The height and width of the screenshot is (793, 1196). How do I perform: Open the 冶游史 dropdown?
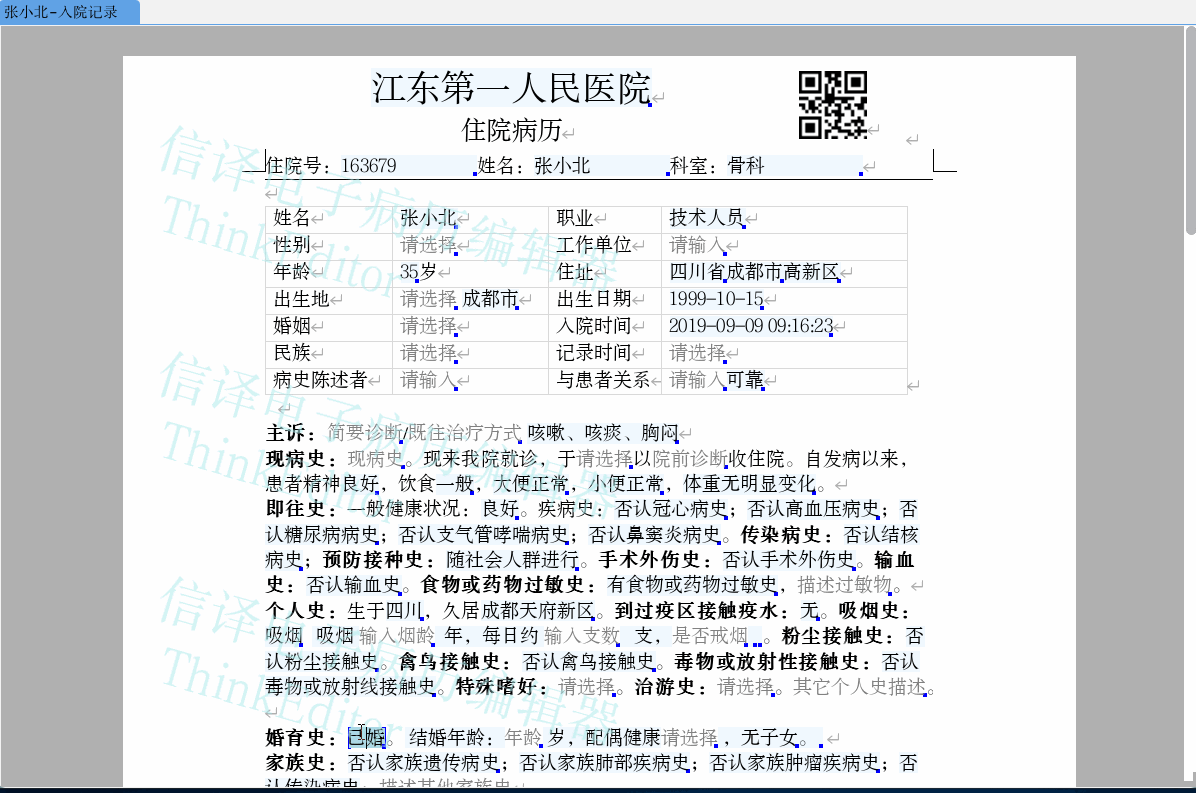tap(742, 688)
